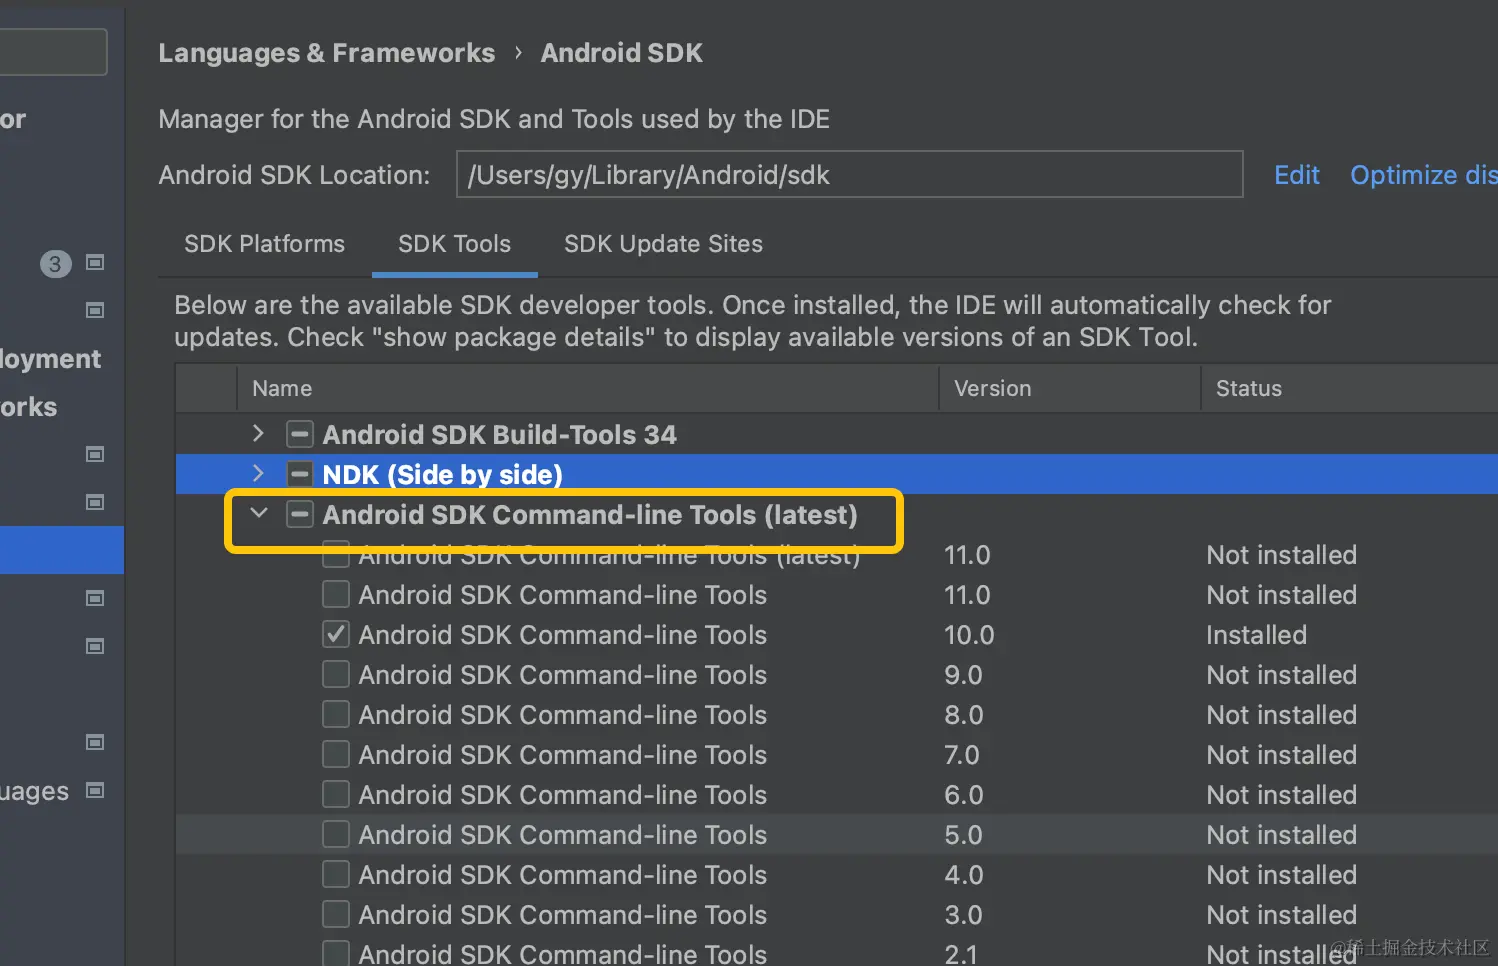Screen dimensions: 1498x966
Task: Click version cell '5.0'
Action: (963, 835)
